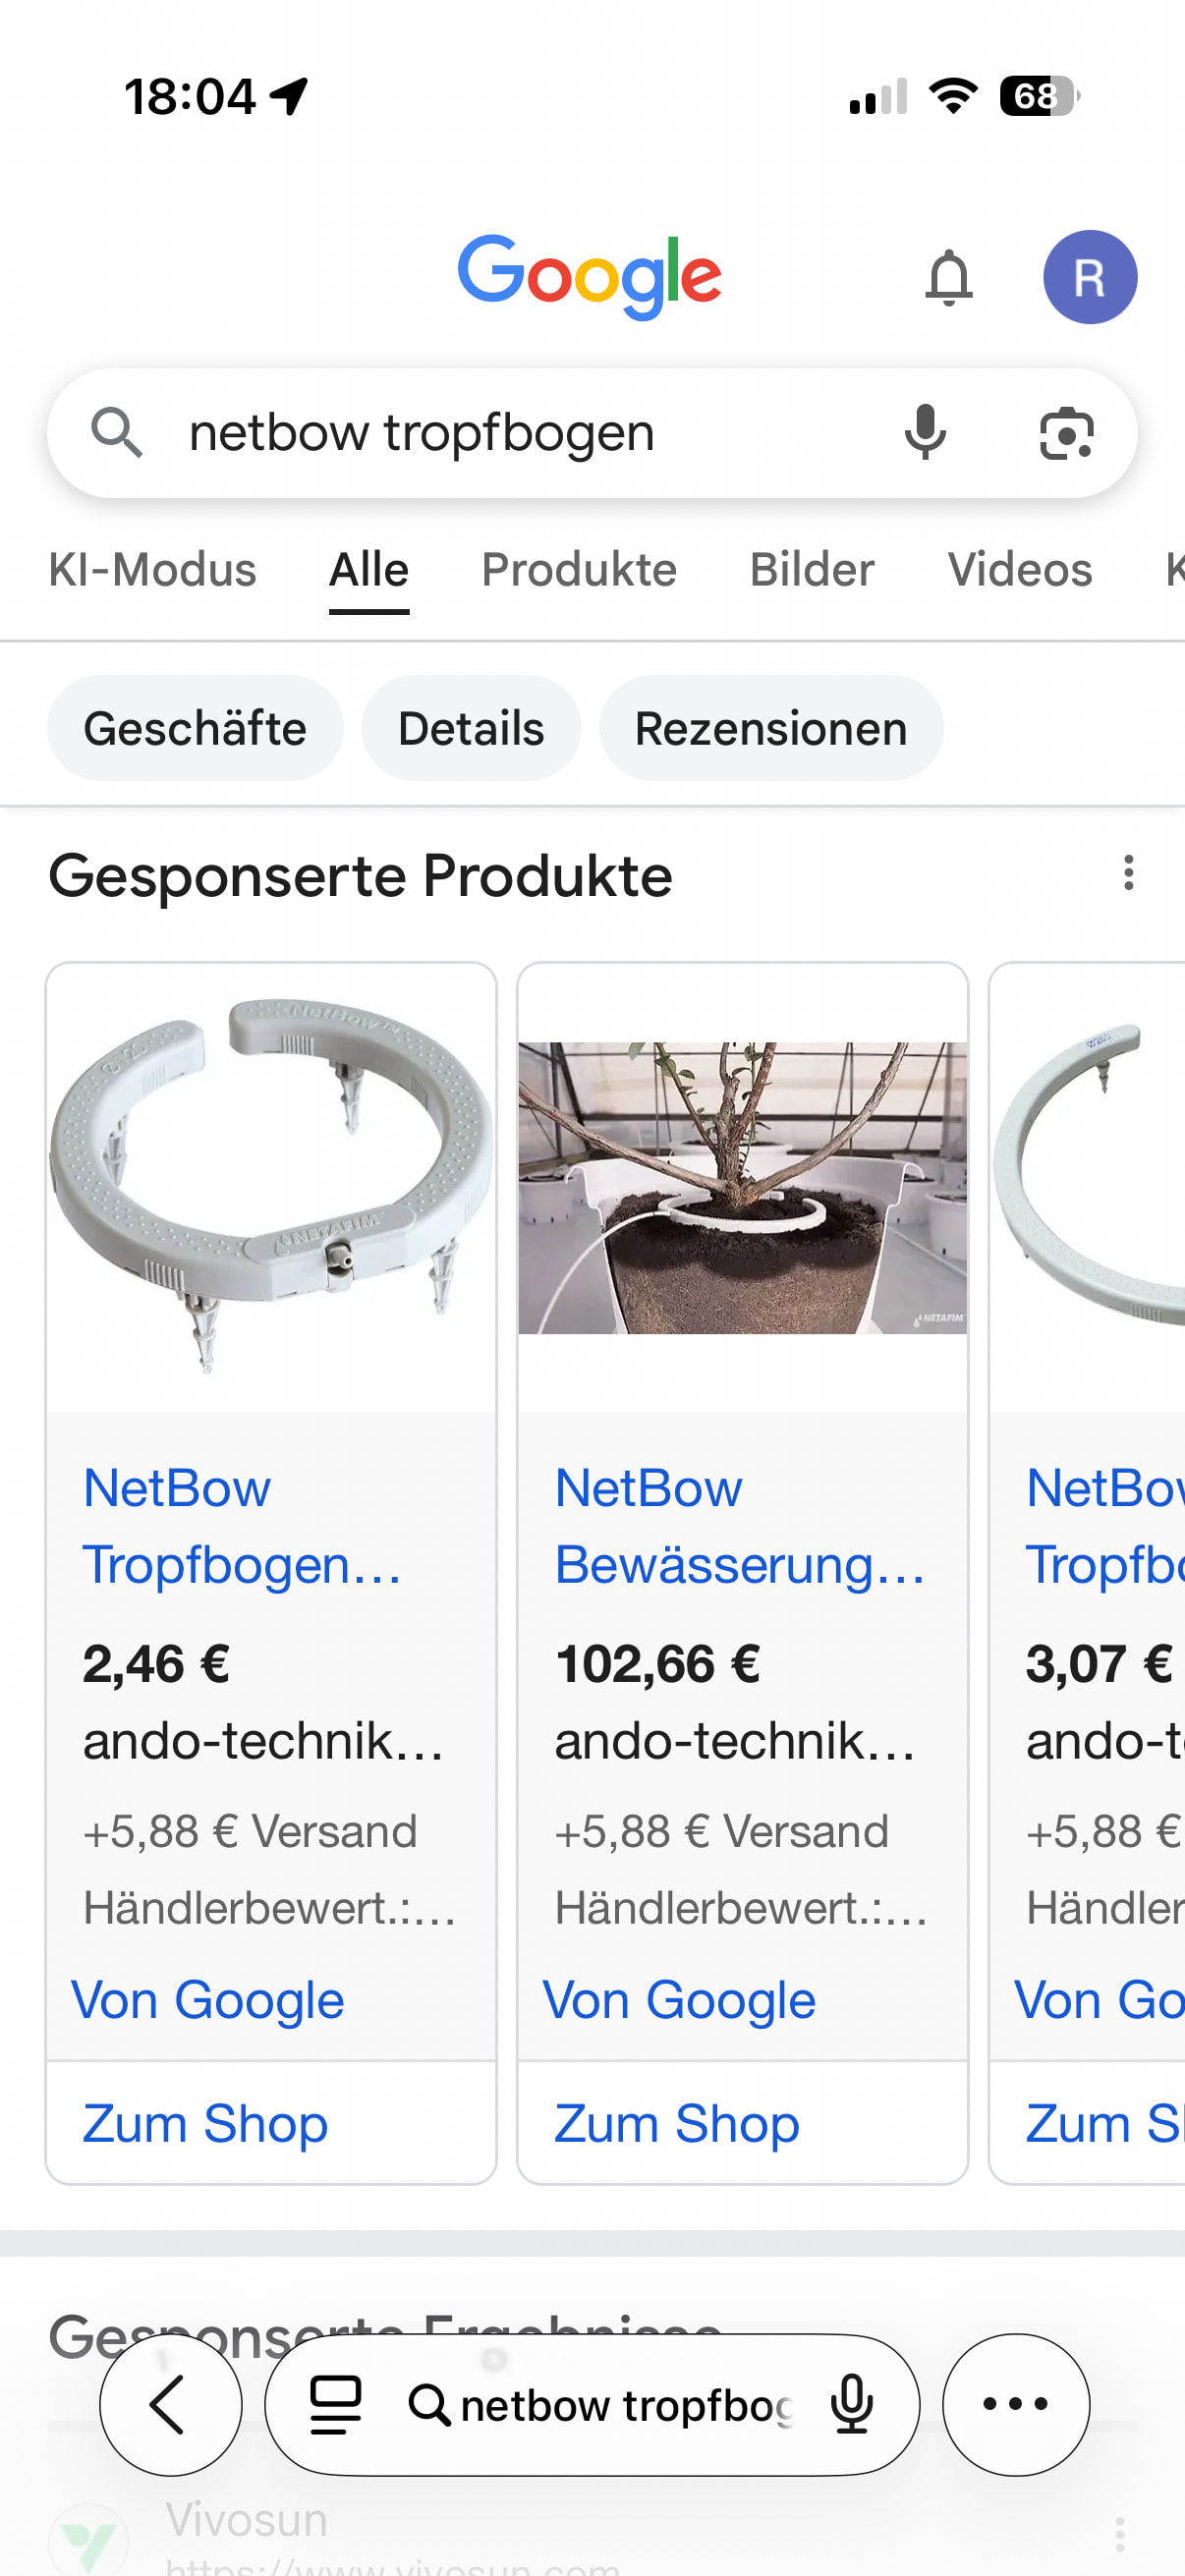Tap the voice search microphone in search bar
Image resolution: width=1185 pixels, height=2576 pixels.
click(925, 433)
